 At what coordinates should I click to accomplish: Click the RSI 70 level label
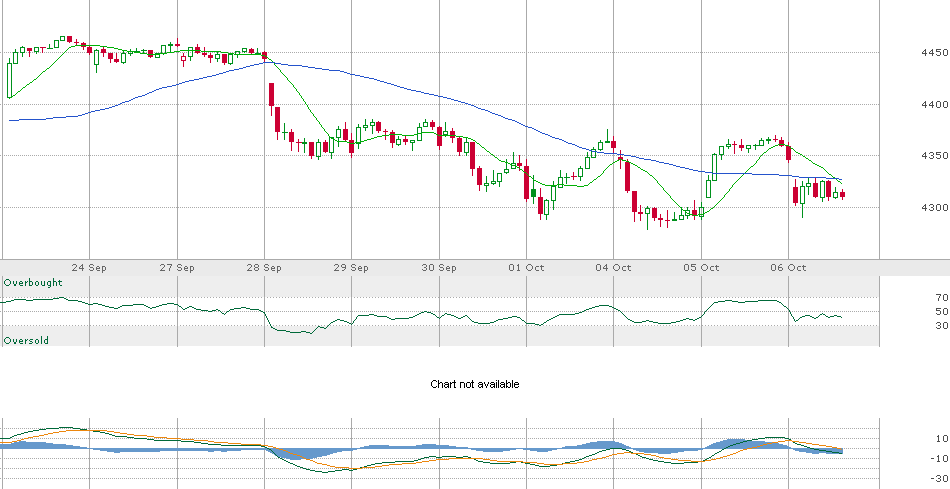pyautogui.click(x=942, y=298)
